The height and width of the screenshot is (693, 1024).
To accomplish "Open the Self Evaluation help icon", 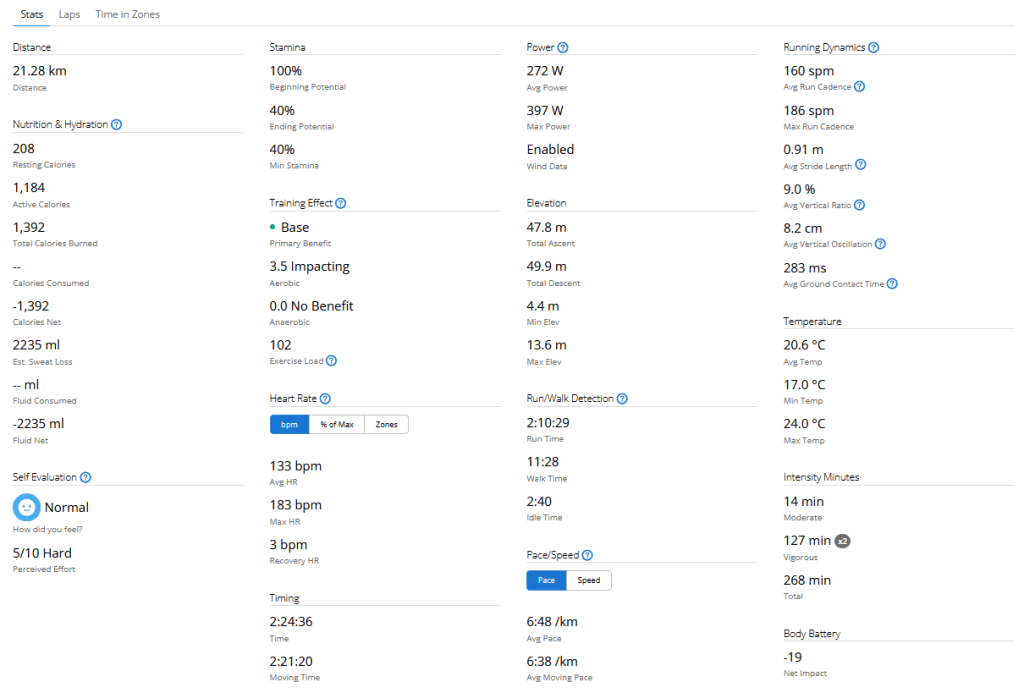I will click(x=85, y=478).
